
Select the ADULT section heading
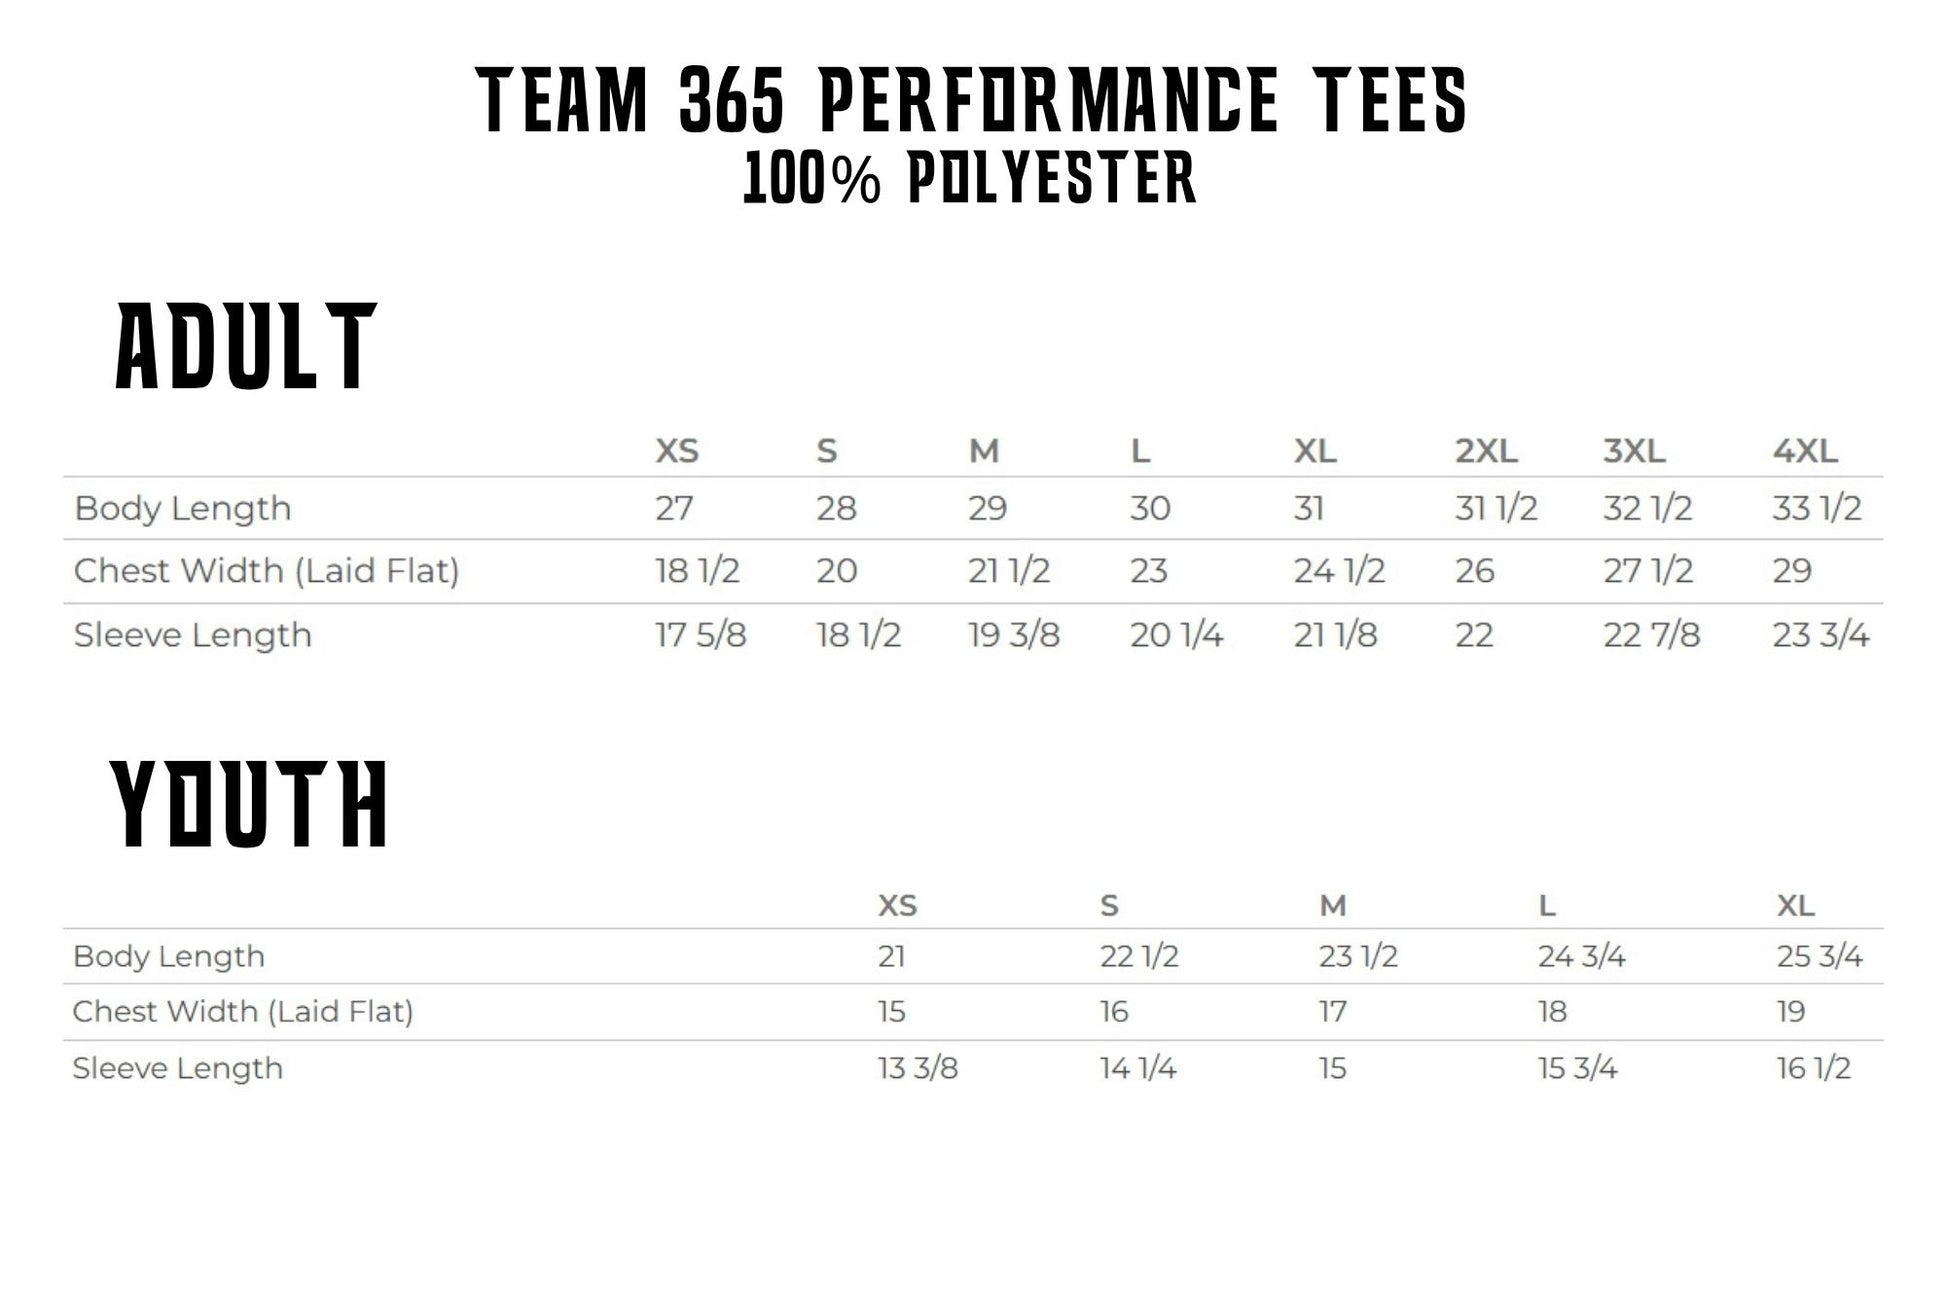246,347
